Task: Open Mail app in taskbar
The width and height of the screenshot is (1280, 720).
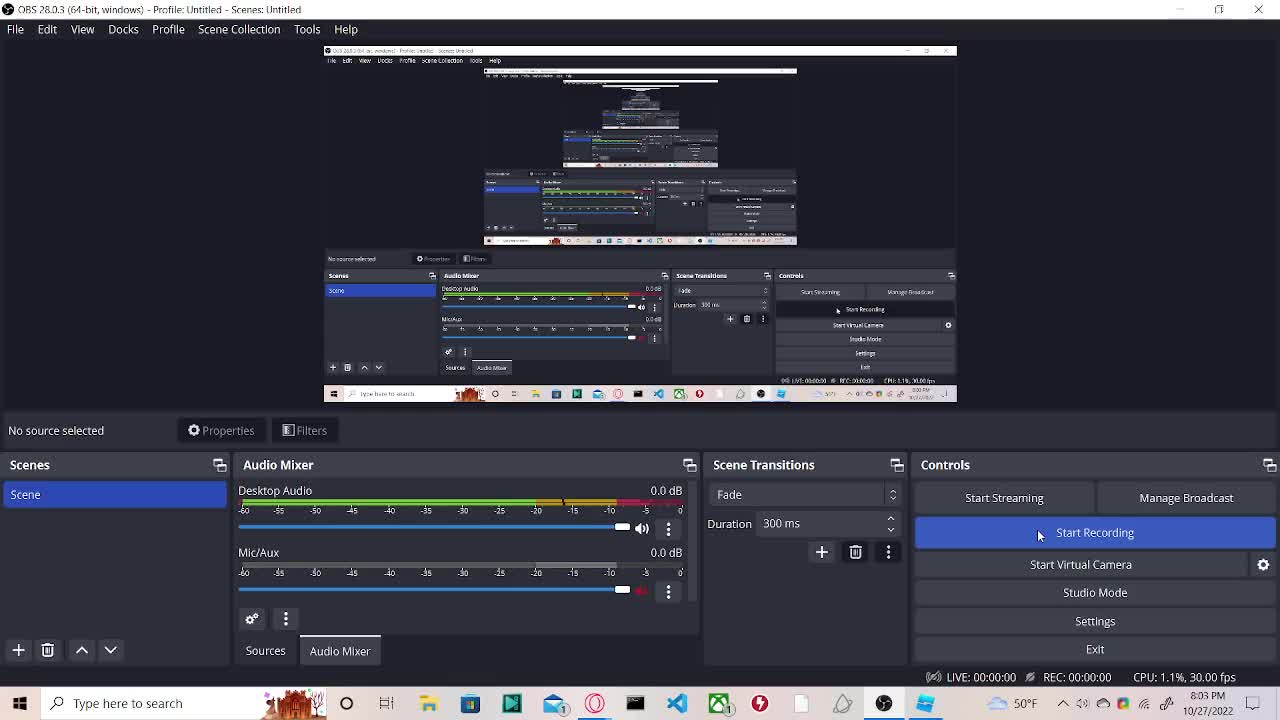Action: click(x=553, y=703)
